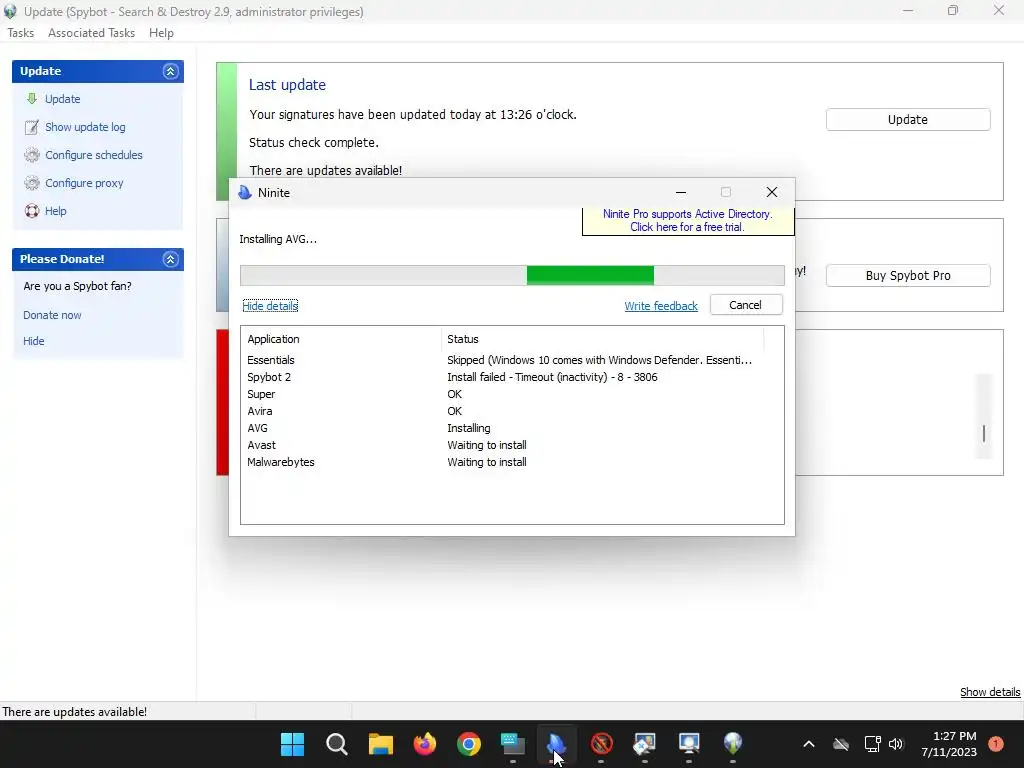Switch to Ninite installer taskbar icon
The width and height of the screenshot is (1024, 768).
point(556,743)
